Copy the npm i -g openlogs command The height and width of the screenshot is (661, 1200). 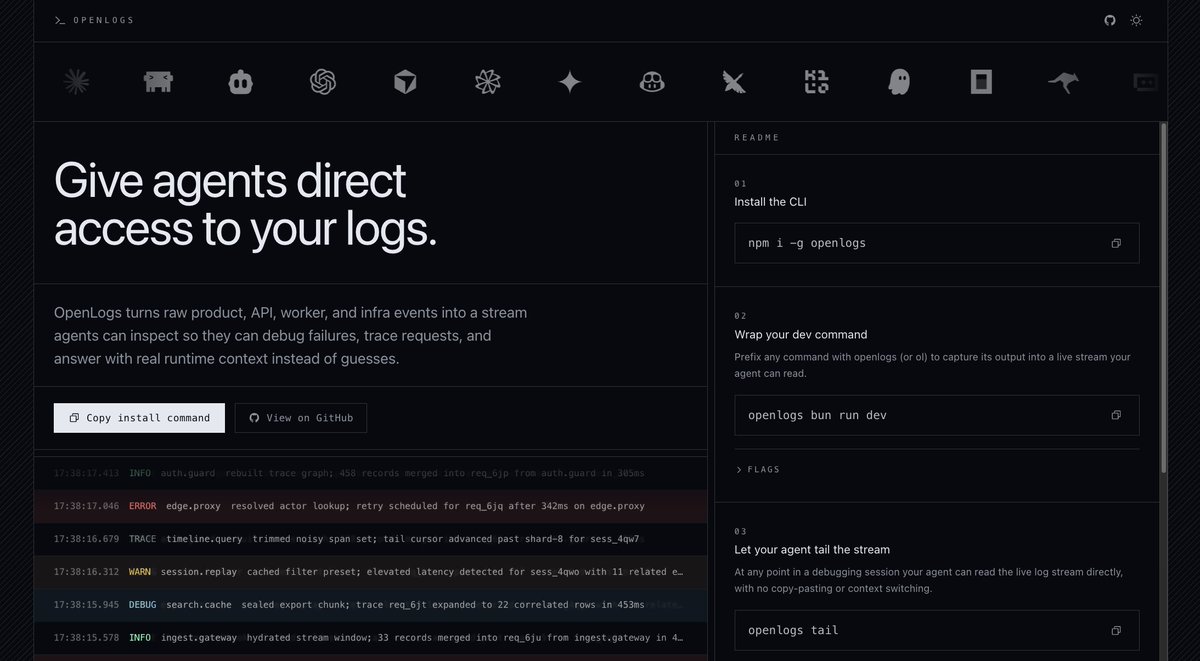[1116, 243]
